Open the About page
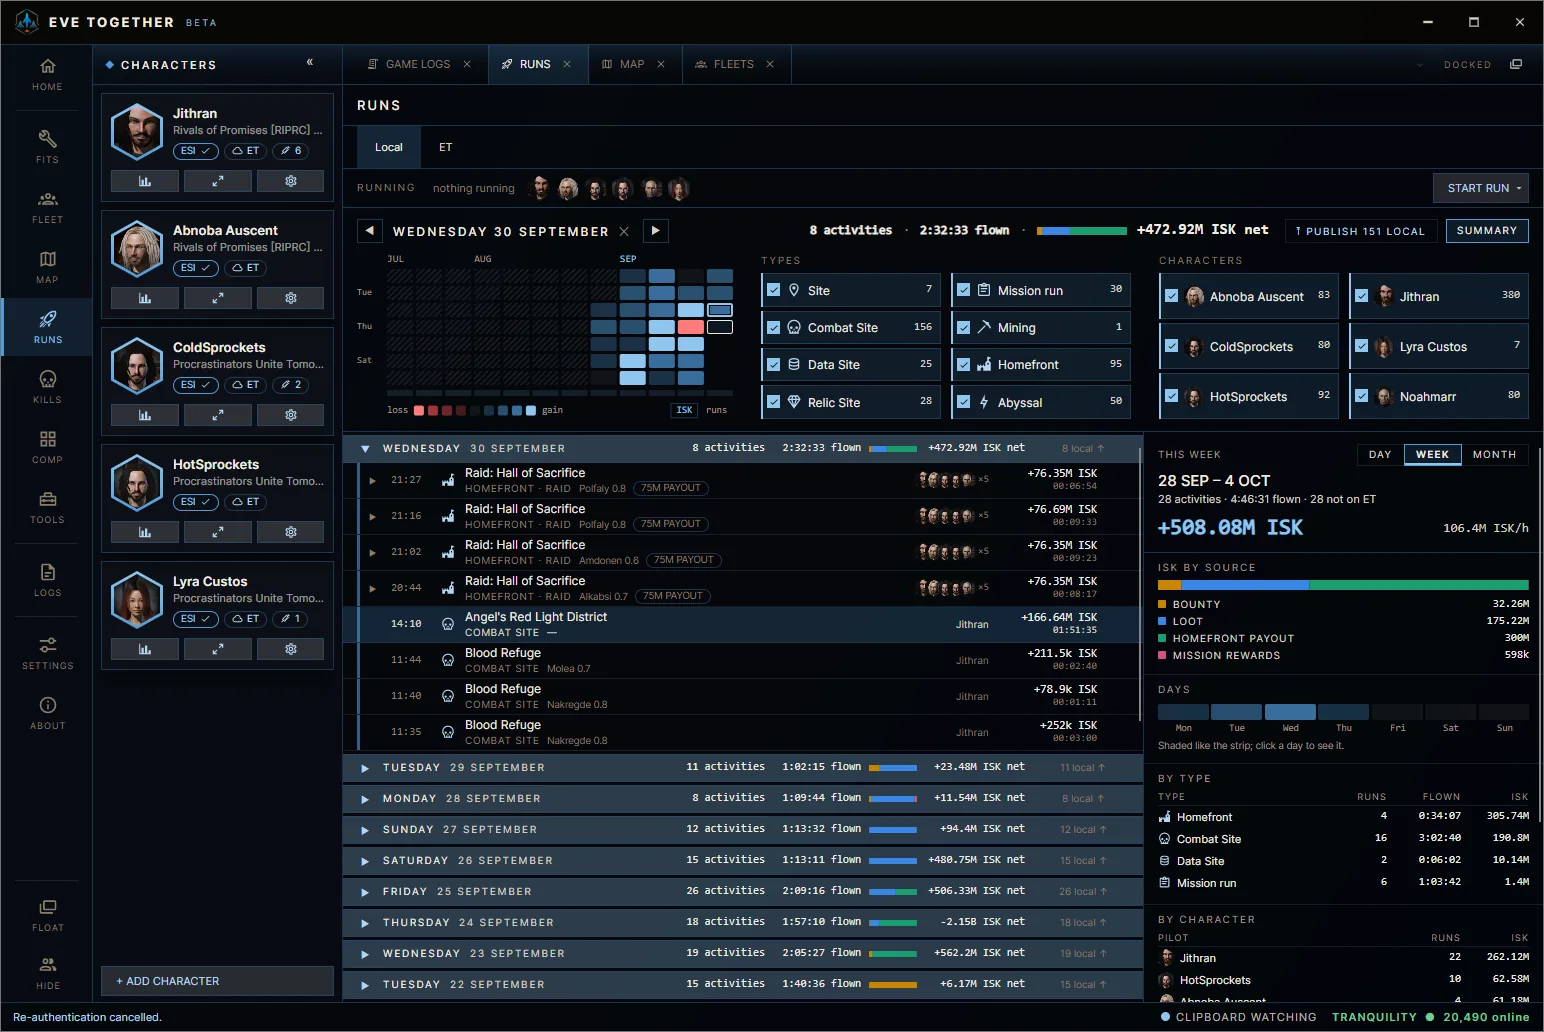Viewport: 1544px width, 1032px height. point(47,712)
